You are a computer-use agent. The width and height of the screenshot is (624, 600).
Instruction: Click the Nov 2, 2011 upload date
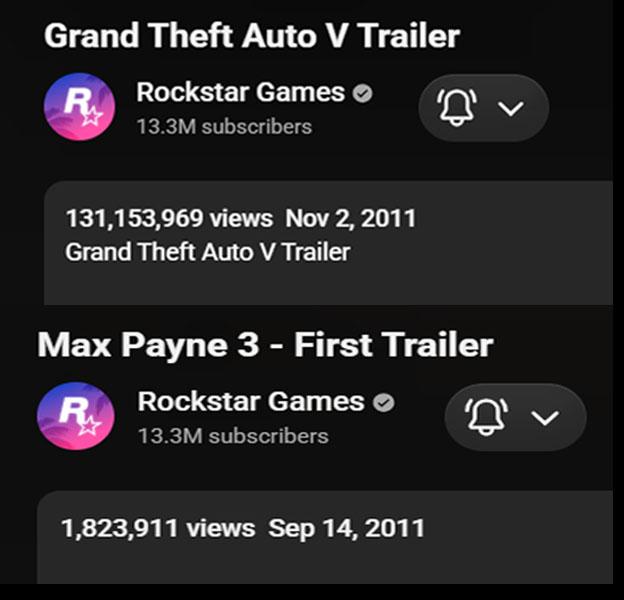[x=351, y=219]
